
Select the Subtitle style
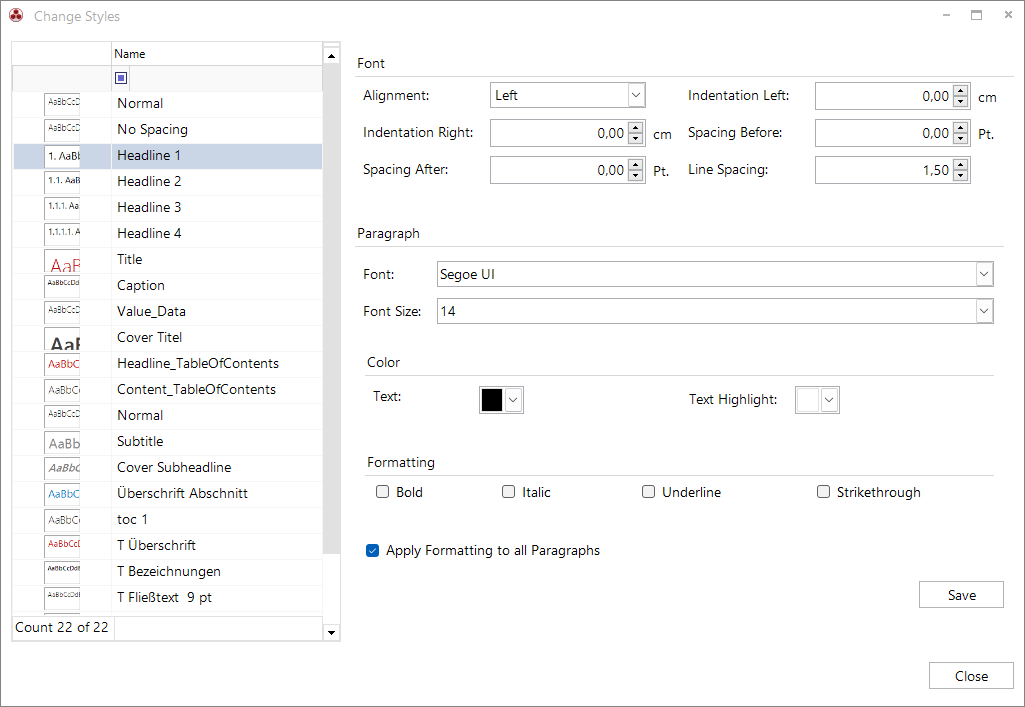click(167, 442)
